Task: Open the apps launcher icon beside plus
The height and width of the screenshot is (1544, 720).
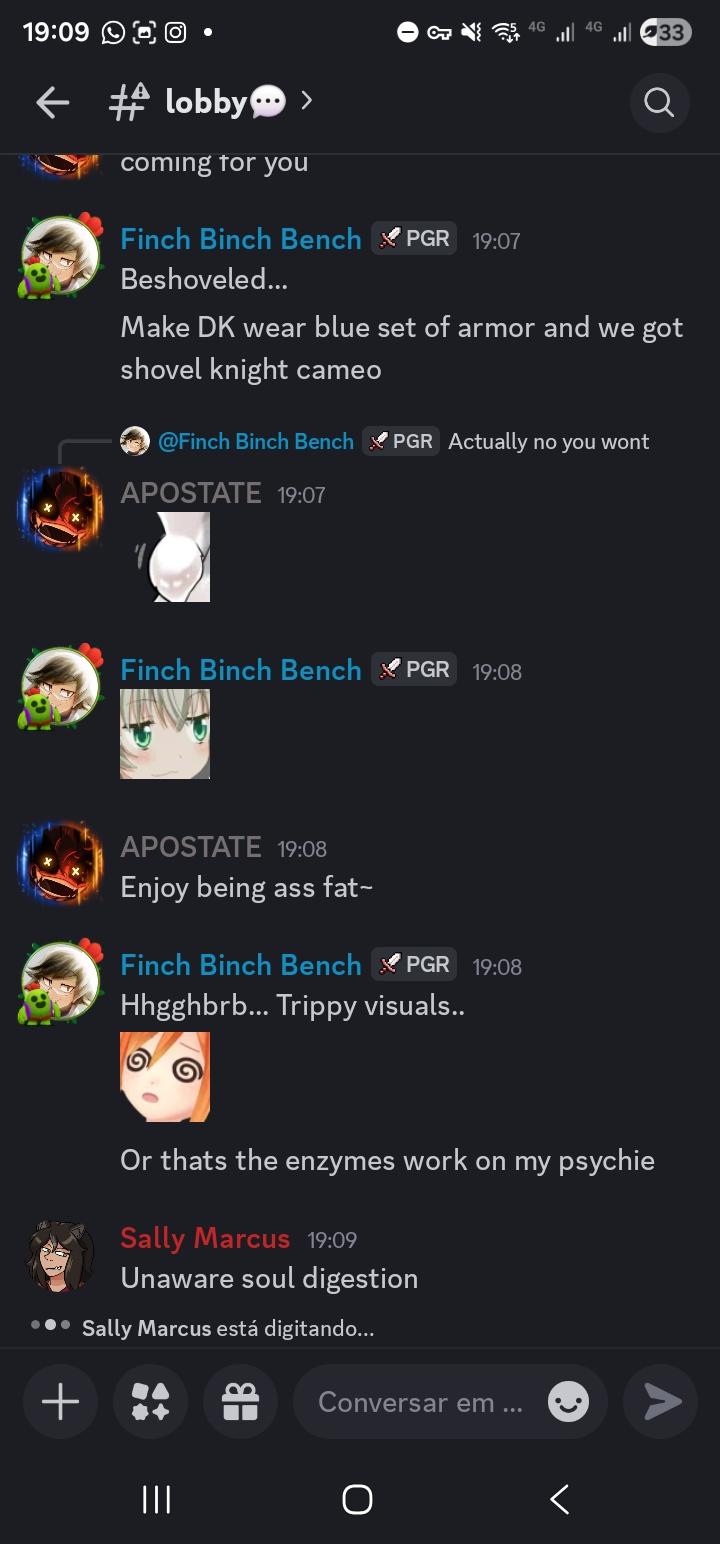Action: pyautogui.click(x=150, y=1402)
